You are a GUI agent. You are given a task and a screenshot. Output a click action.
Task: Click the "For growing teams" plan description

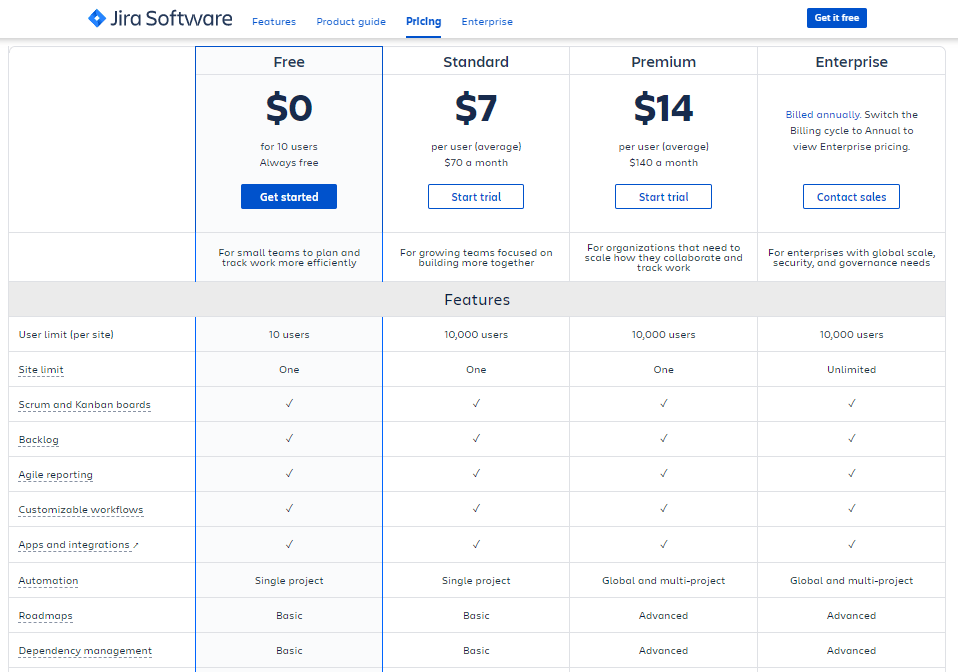[x=476, y=258]
